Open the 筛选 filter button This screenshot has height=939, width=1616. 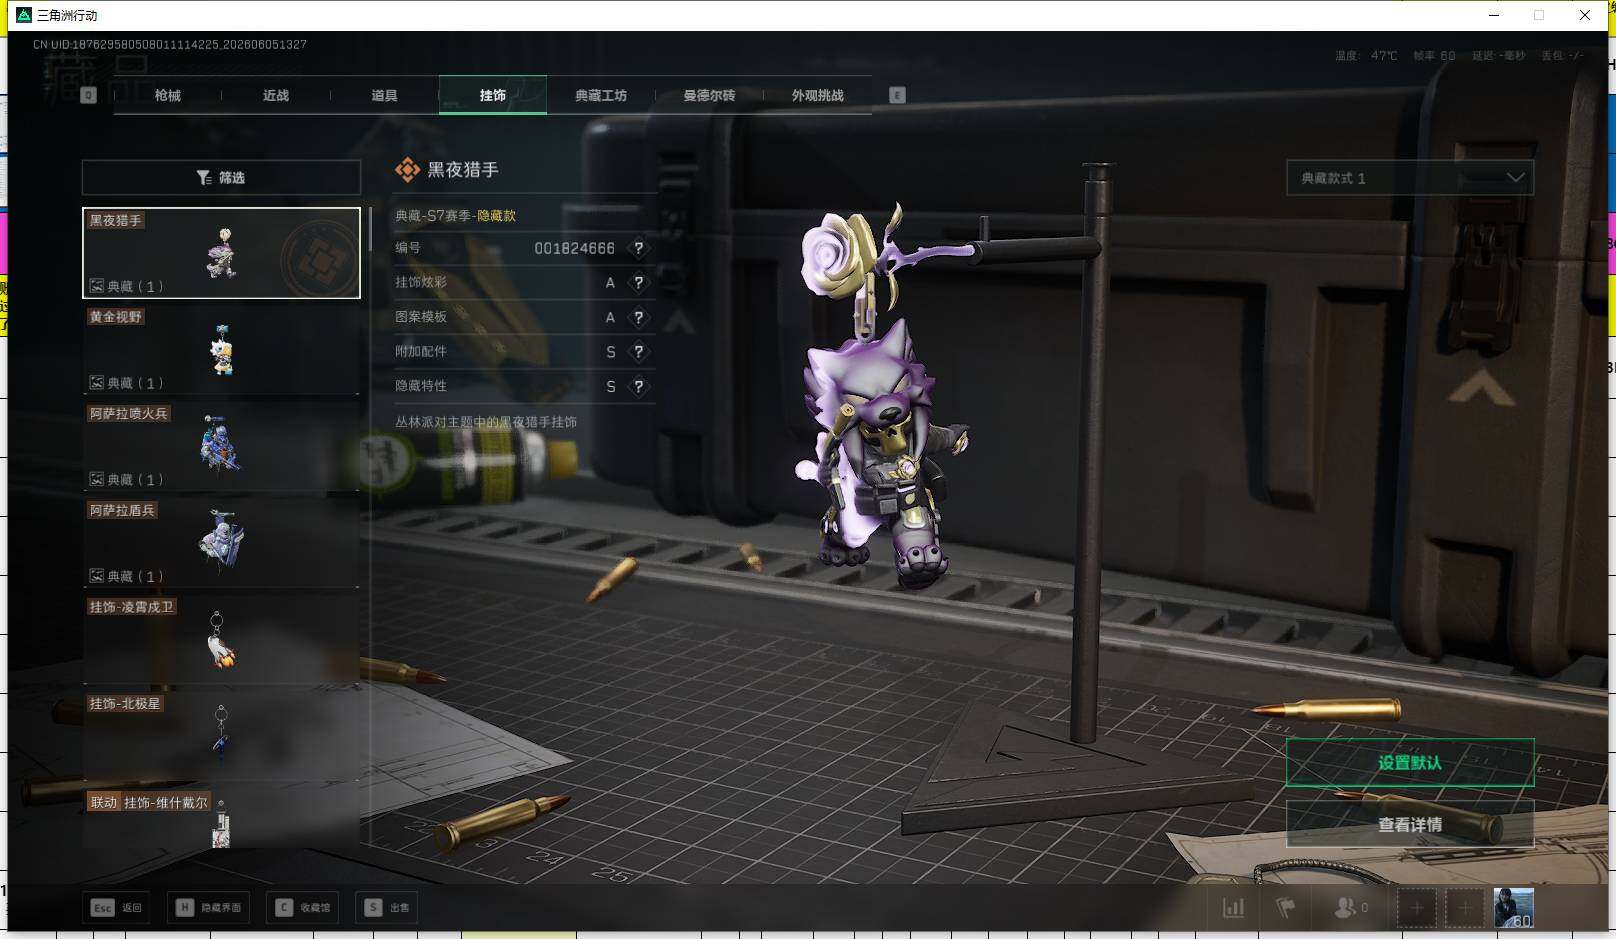[221, 177]
